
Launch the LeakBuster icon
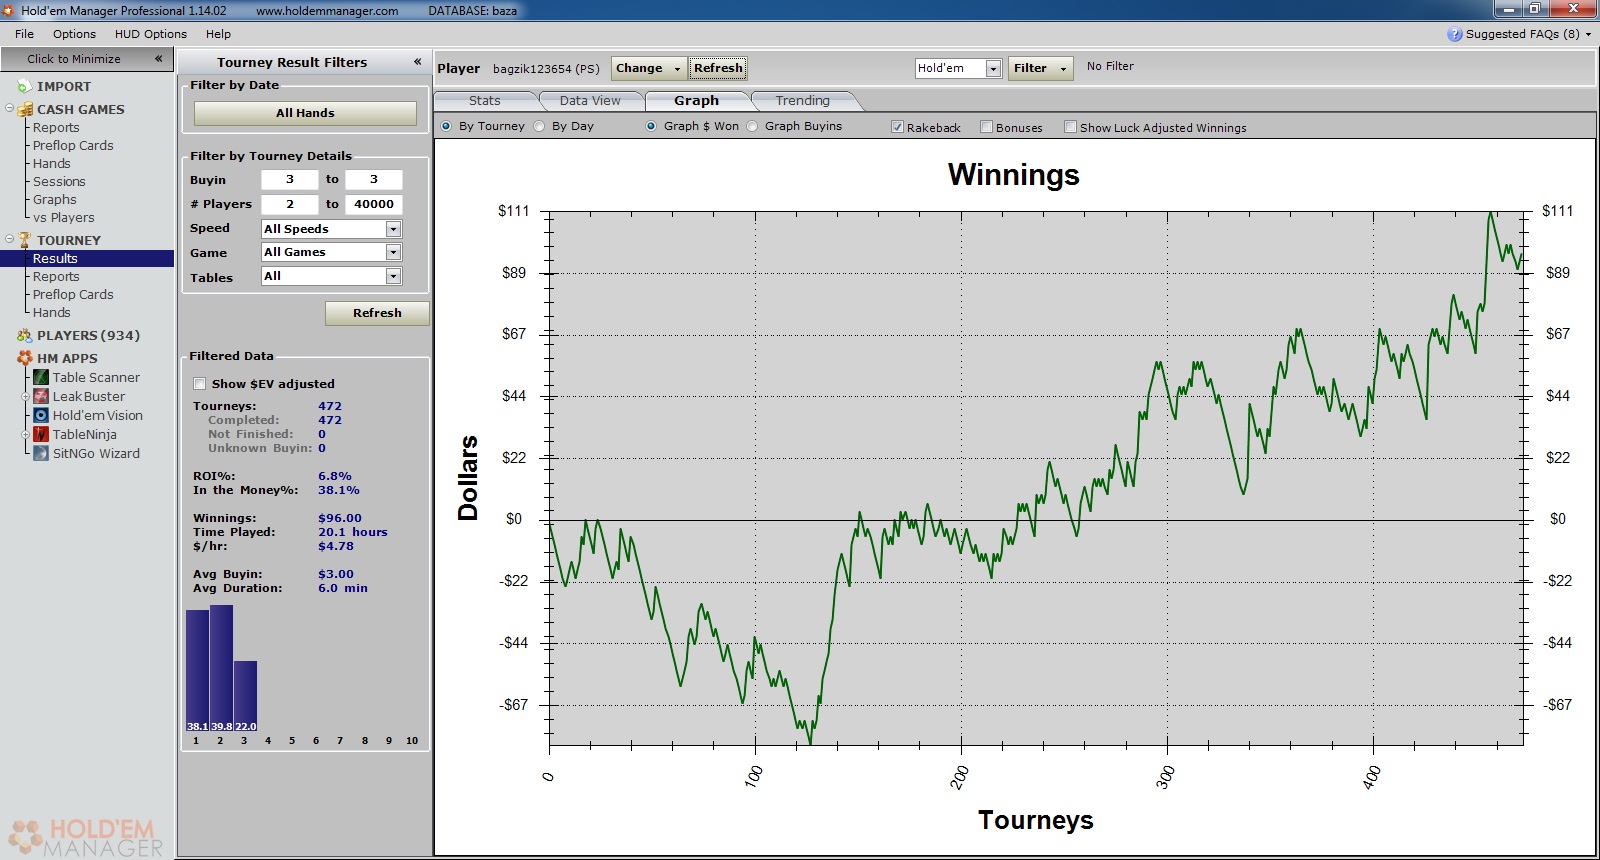41,396
